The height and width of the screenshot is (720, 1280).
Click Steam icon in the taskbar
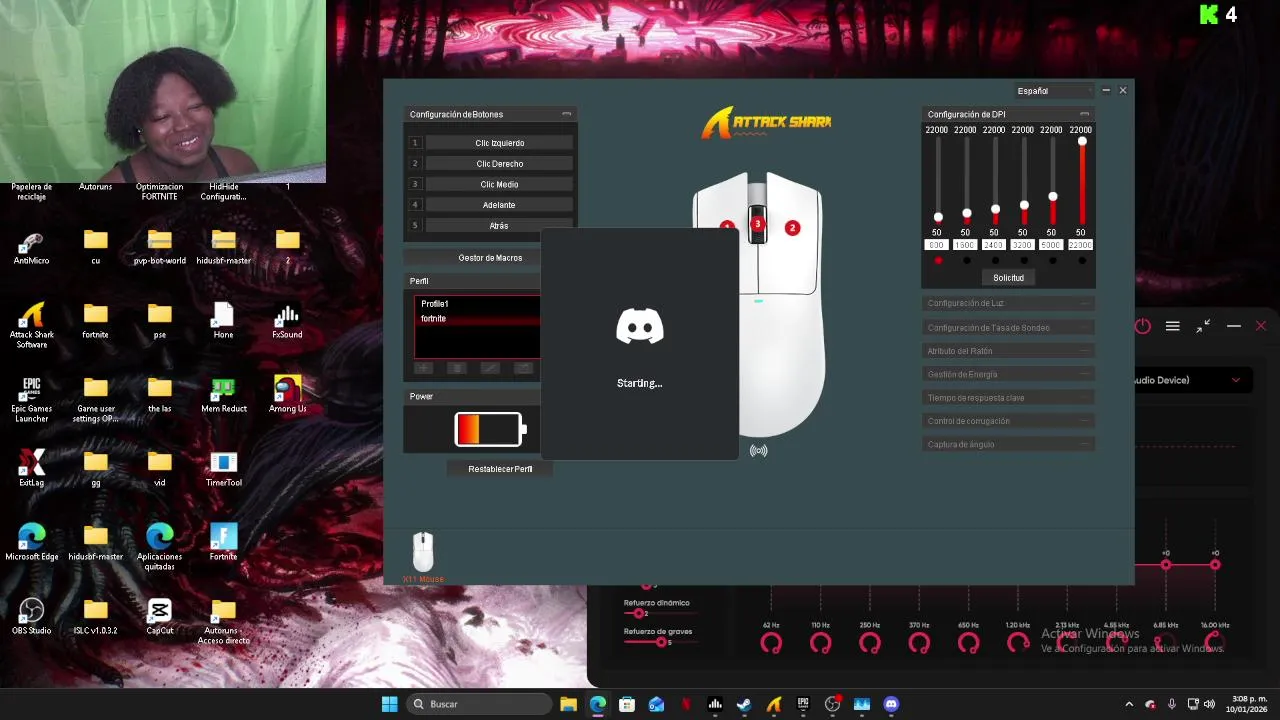744,704
